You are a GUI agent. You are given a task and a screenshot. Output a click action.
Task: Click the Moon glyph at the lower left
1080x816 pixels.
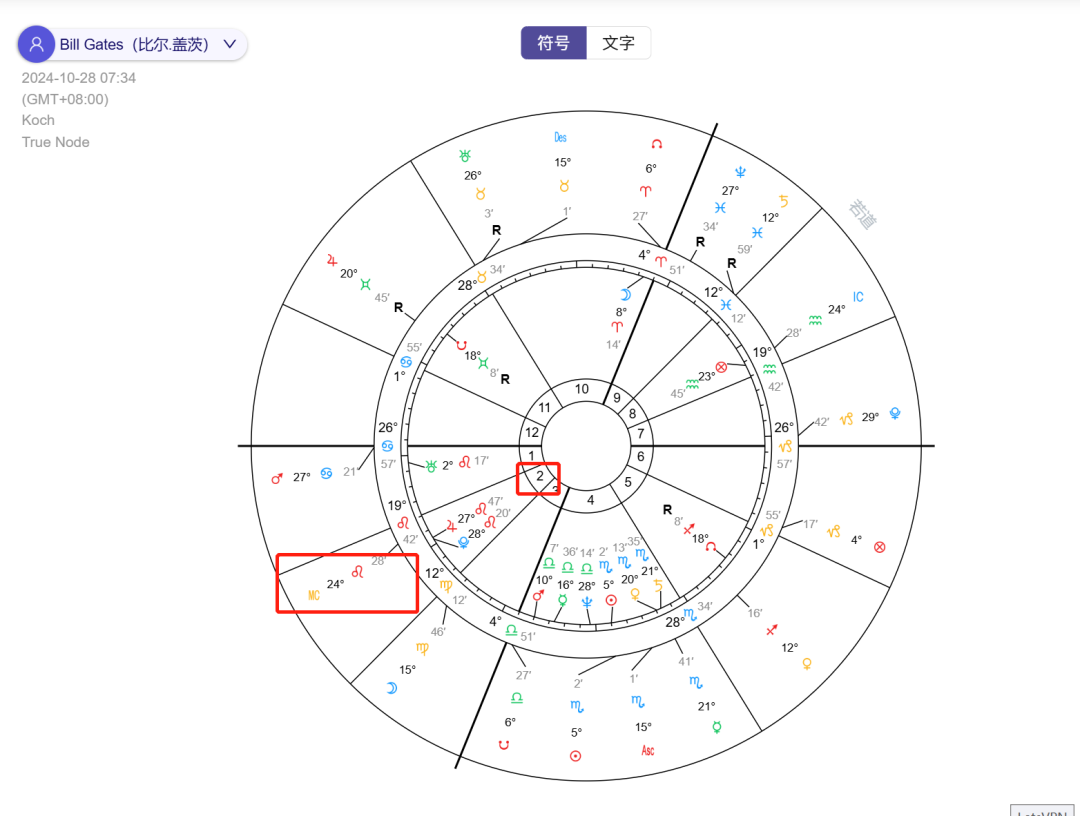(x=393, y=687)
